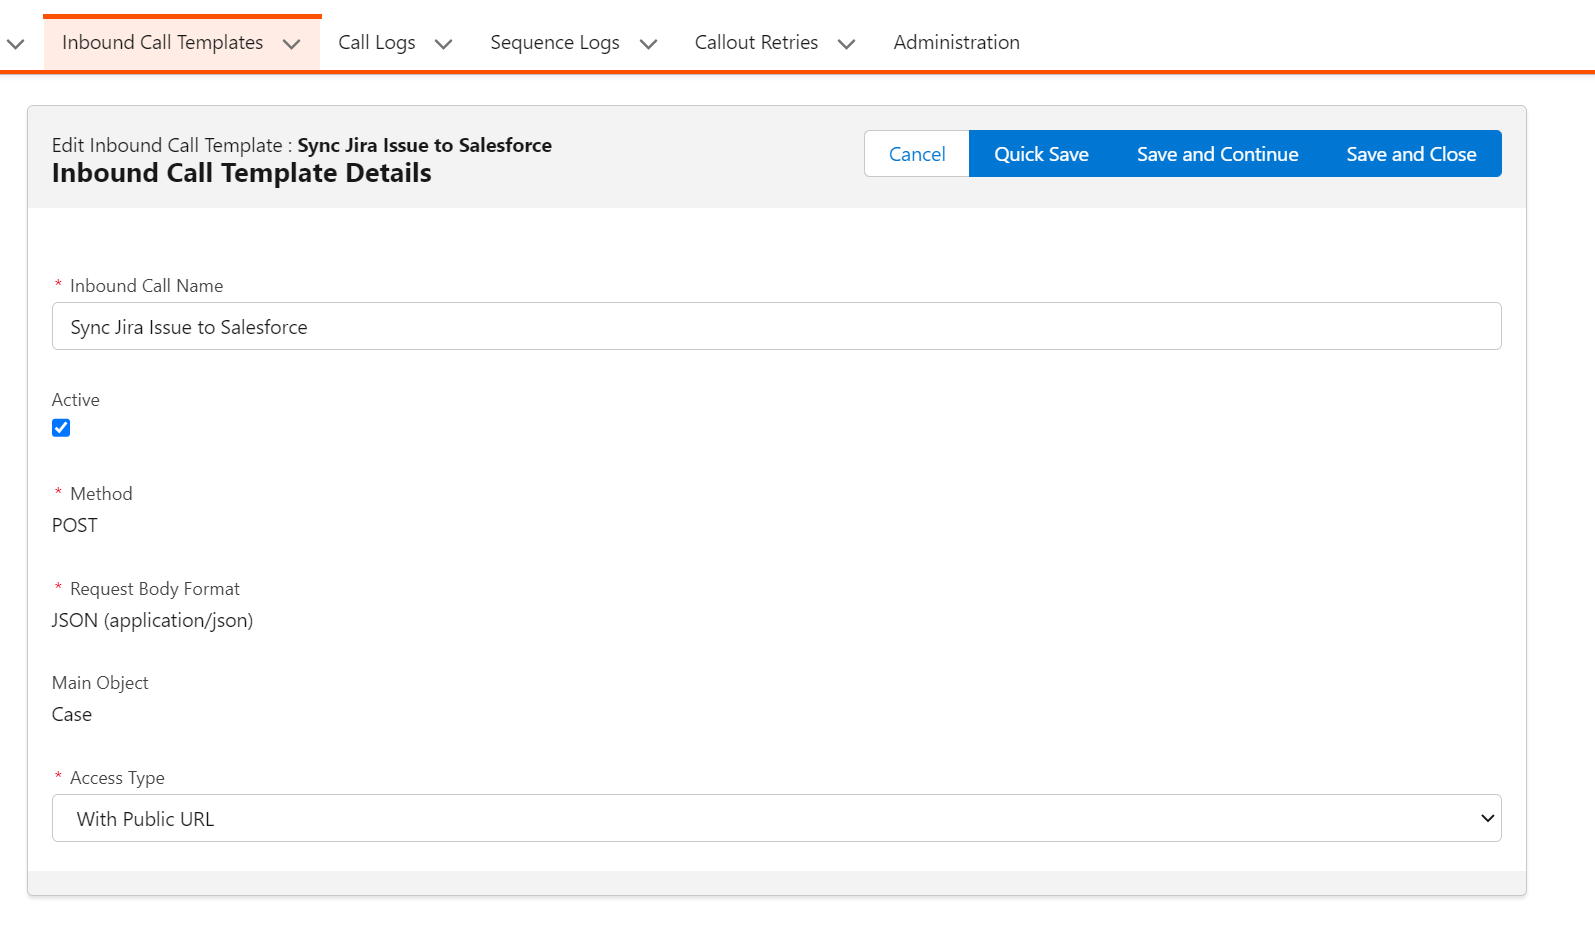
Task: Click the Inbound Call Name label
Action: (146, 286)
